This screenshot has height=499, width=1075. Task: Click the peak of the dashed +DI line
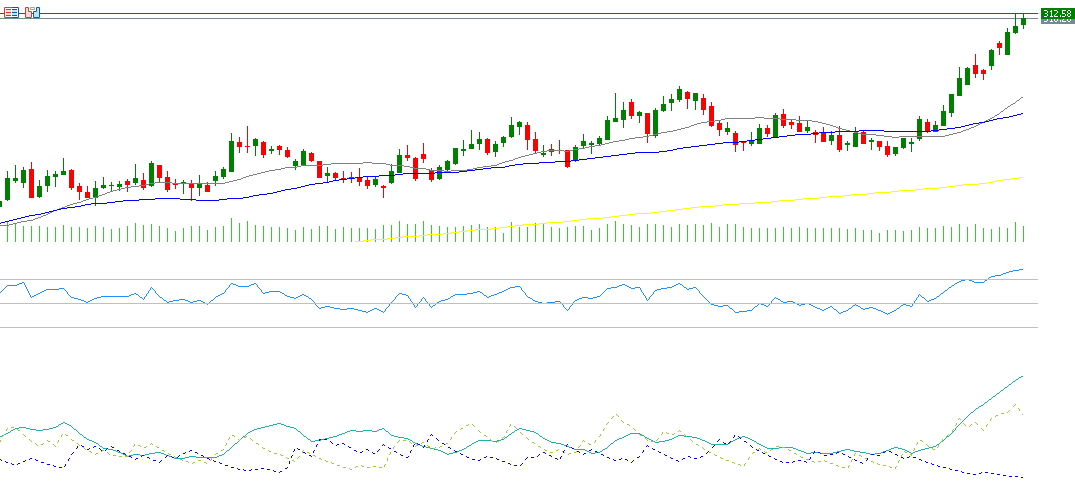[x=1016, y=405]
